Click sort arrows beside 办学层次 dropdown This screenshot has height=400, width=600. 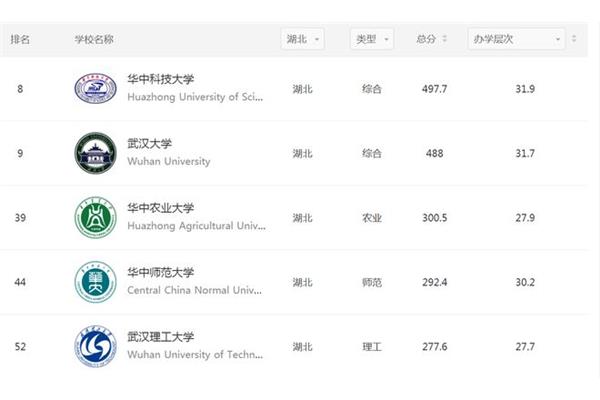tap(574, 39)
